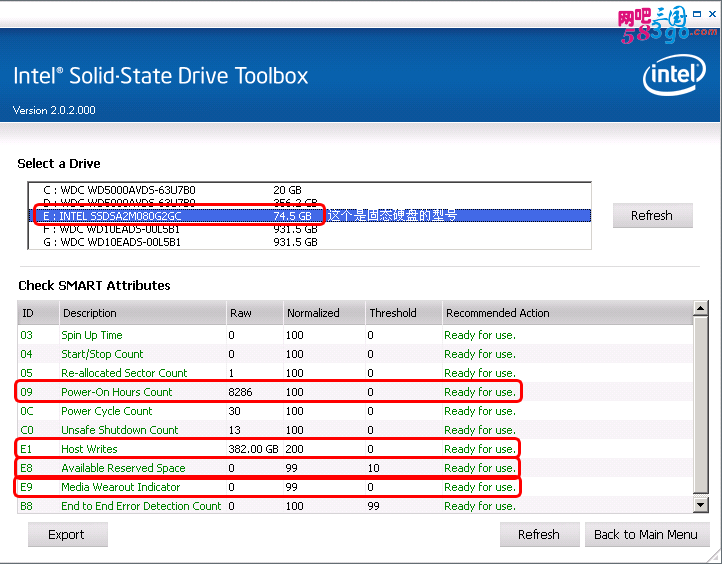The height and width of the screenshot is (564, 722).
Task: Click the Threshold column header
Action: tap(404, 313)
